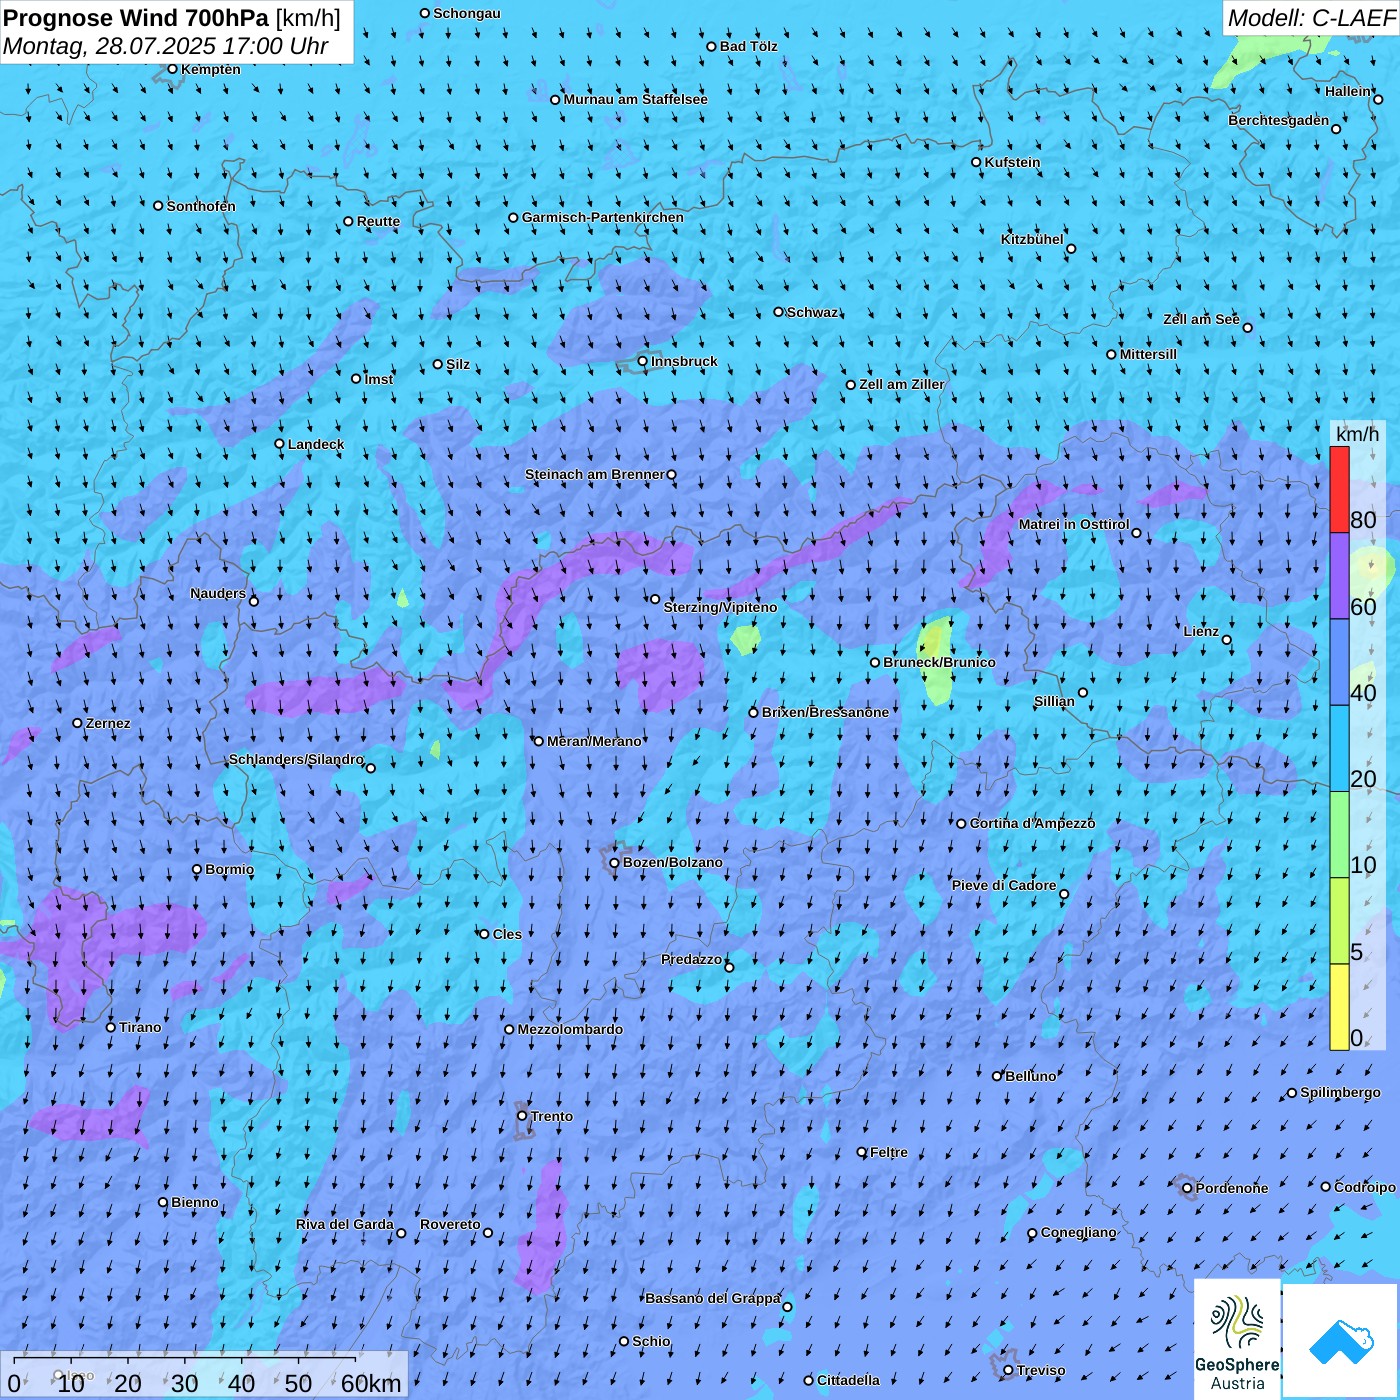Screen dimensions: 1400x1400
Task: Click the Sterzing/Vipiteno marker
Action: [x=655, y=599]
